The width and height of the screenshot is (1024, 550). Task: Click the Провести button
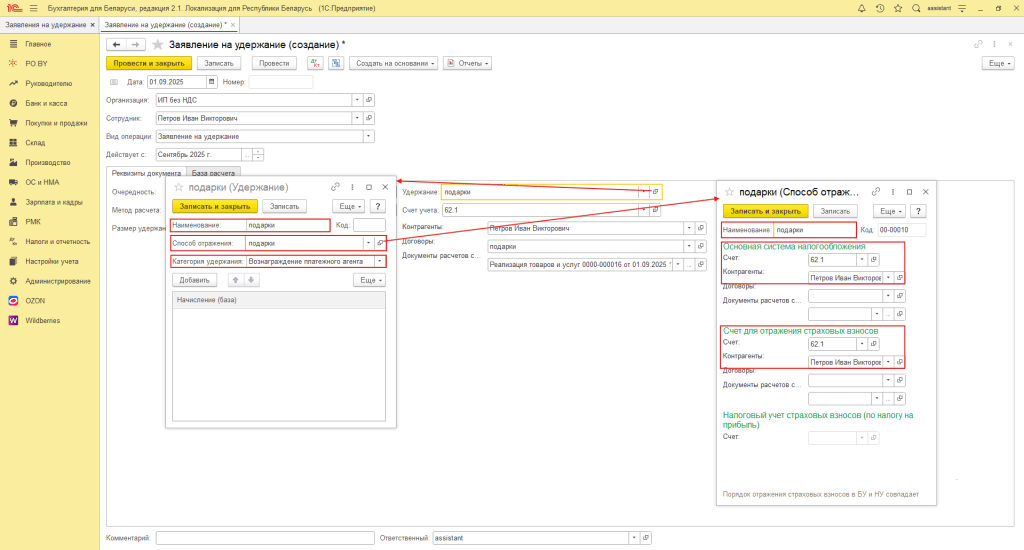point(274,63)
